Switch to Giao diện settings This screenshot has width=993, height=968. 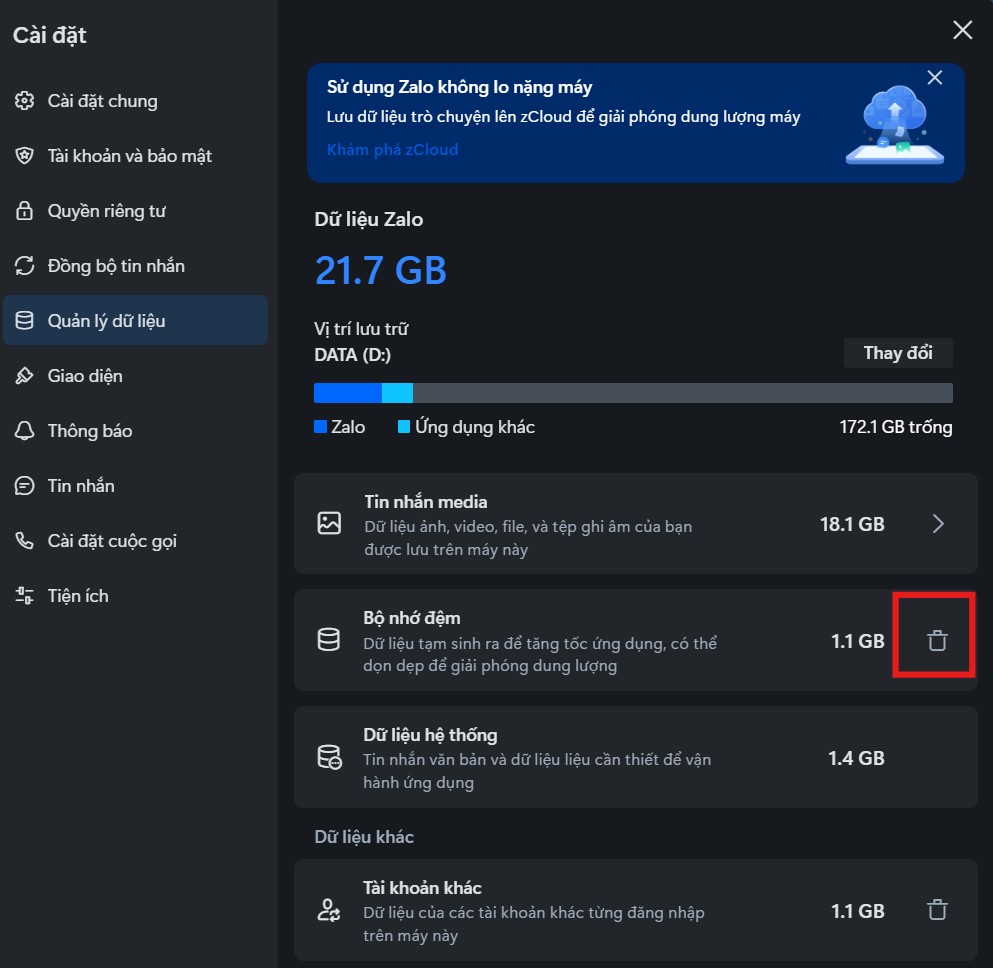pyautogui.click(x=136, y=375)
